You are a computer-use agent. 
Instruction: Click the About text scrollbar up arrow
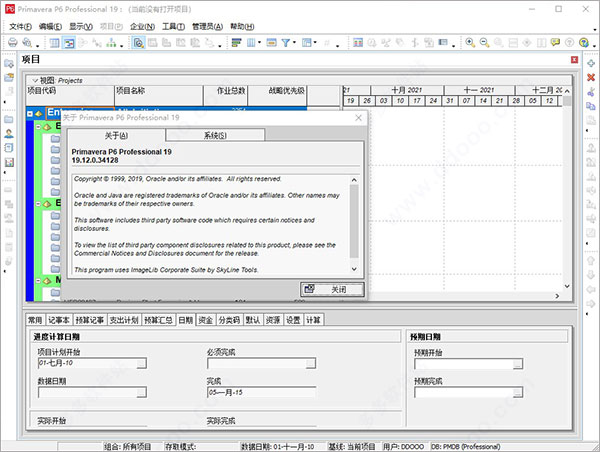354,180
